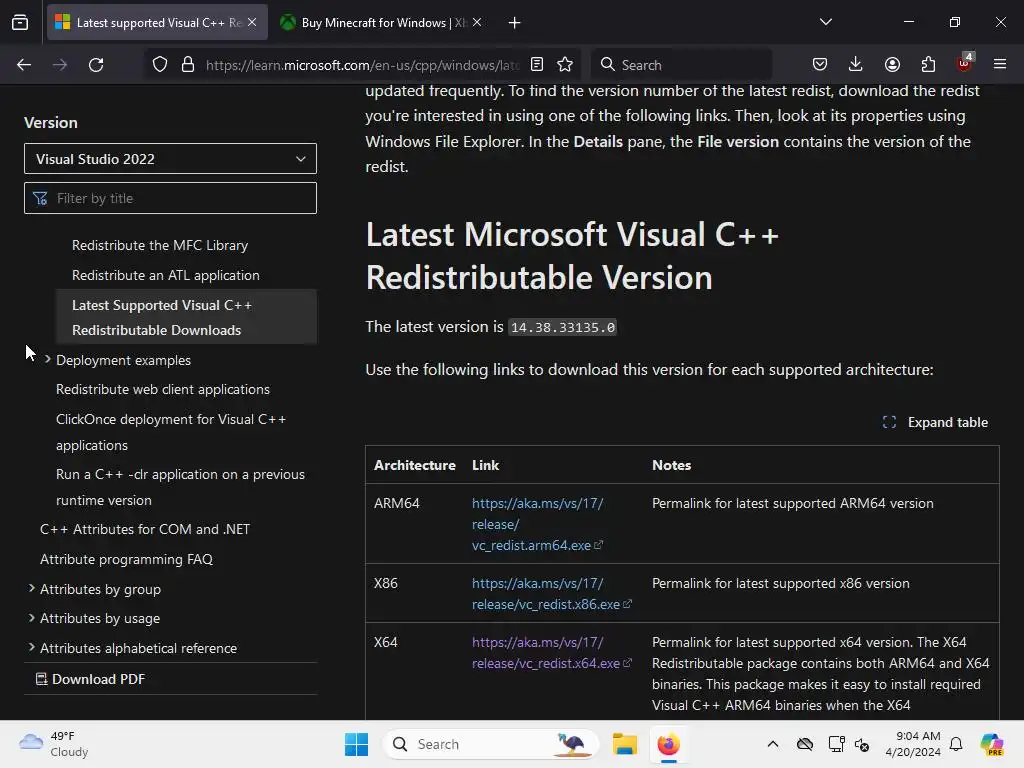Open Redistribute an ATL application
The height and width of the screenshot is (768, 1024).
[x=166, y=275]
